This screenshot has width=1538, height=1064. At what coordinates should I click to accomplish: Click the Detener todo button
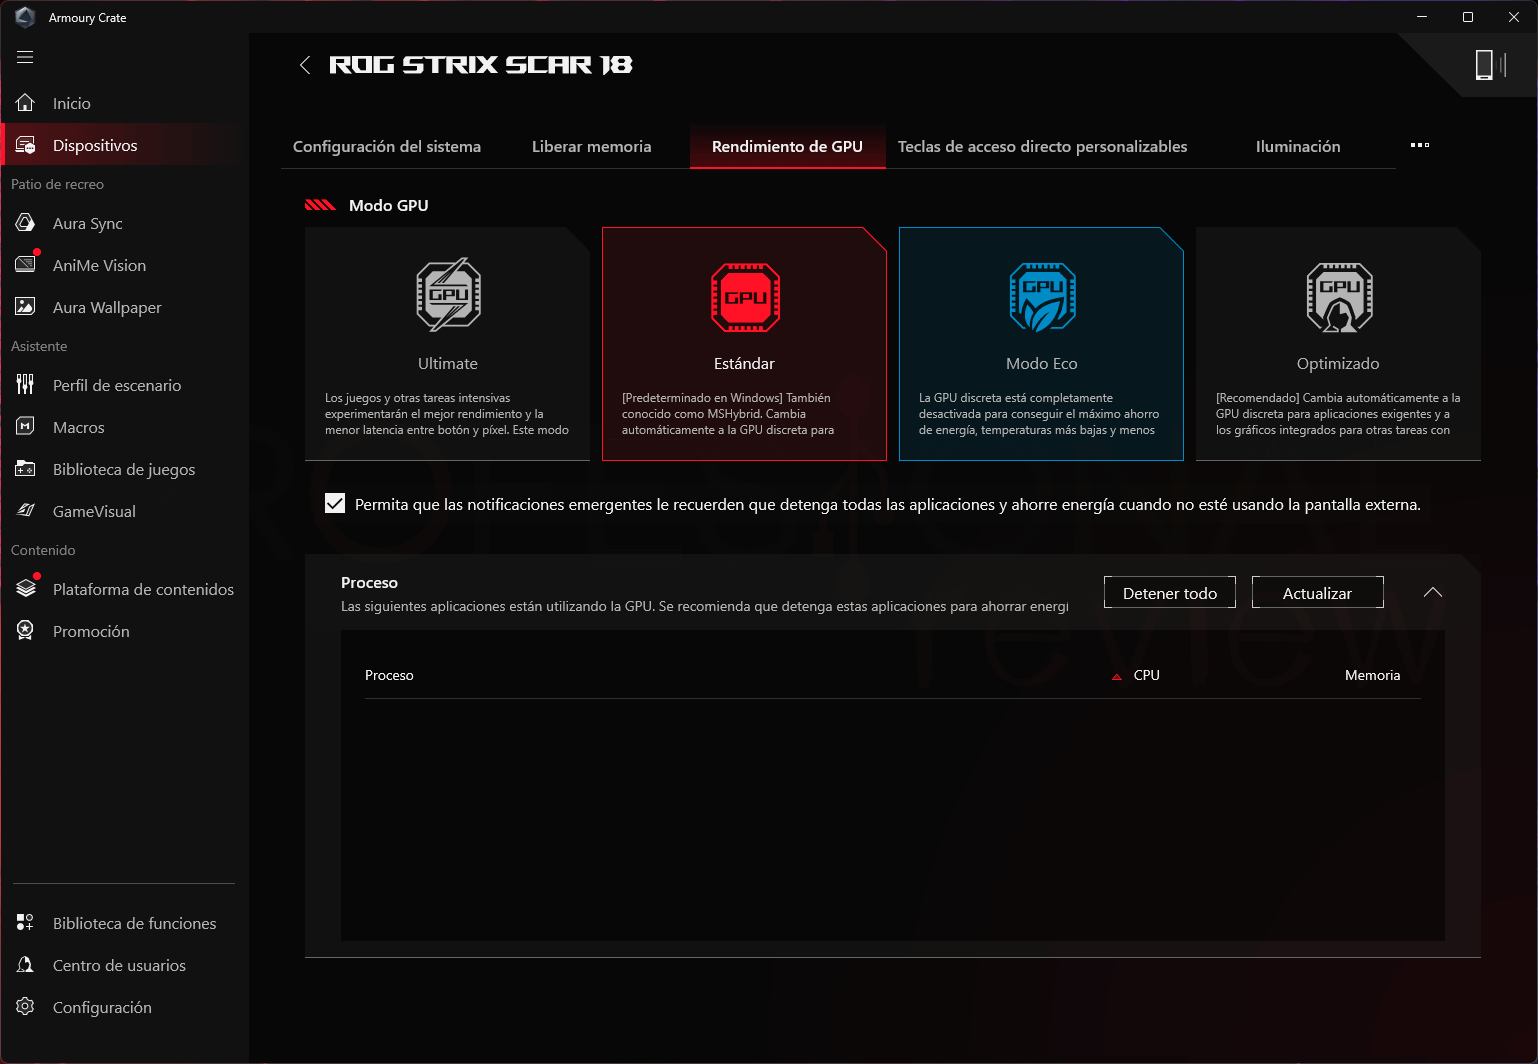pos(1170,592)
